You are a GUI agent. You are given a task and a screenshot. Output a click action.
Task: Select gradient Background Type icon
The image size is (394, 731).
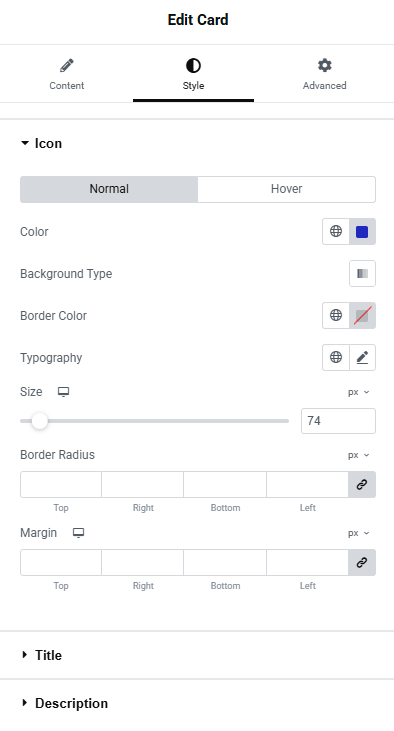click(x=362, y=274)
